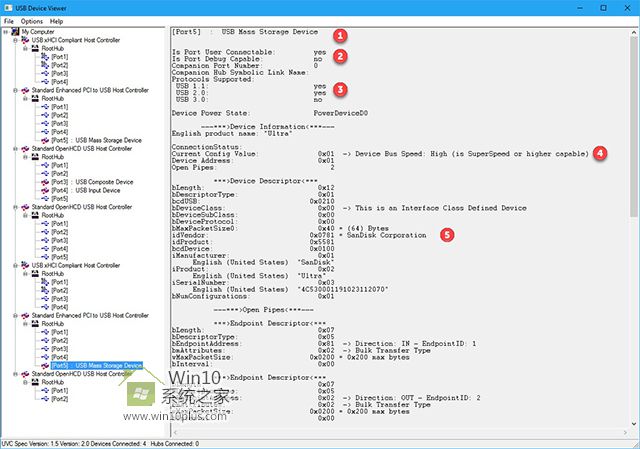Collapse Enhanced PCI controller holding highlighted Port5
The width and height of the screenshot is (640, 449).
16,315
